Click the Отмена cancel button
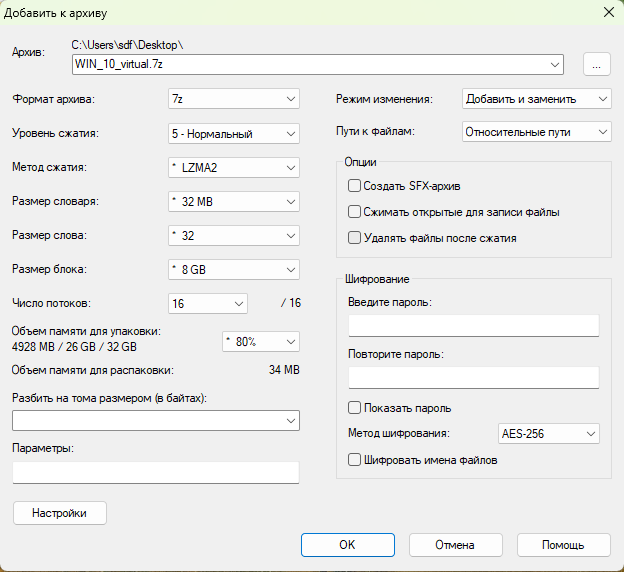The image size is (624, 572). (455, 545)
